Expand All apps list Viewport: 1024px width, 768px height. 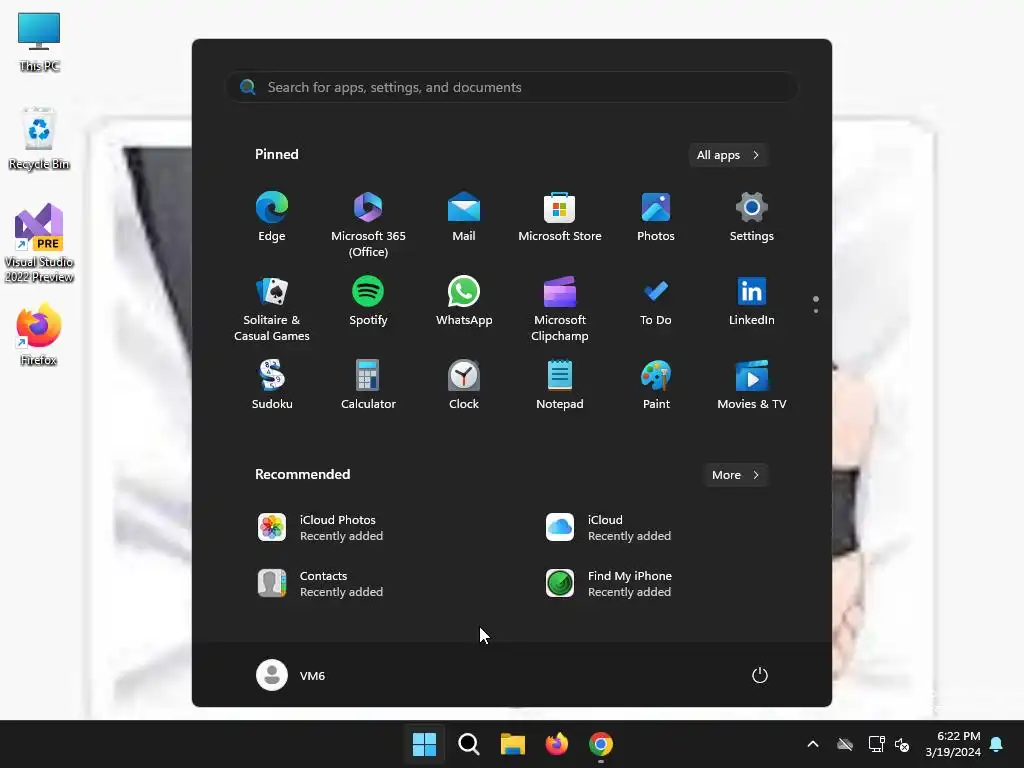pyautogui.click(x=728, y=155)
